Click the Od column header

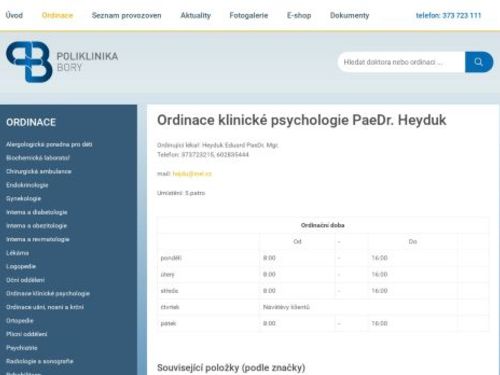coord(297,242)
